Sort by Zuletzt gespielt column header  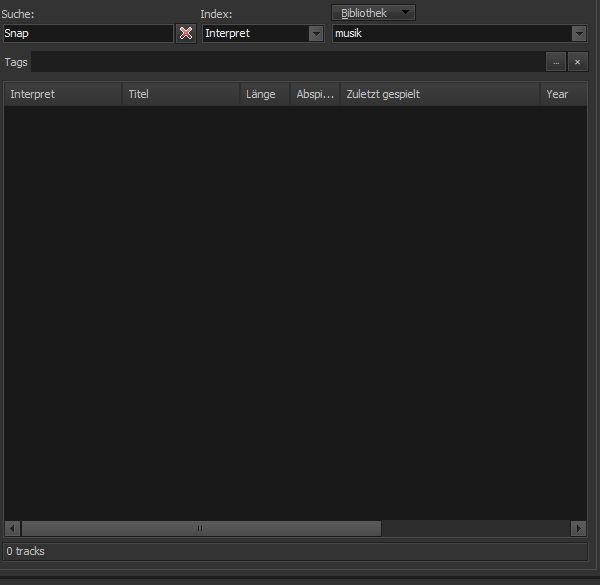tap(440, 94)
